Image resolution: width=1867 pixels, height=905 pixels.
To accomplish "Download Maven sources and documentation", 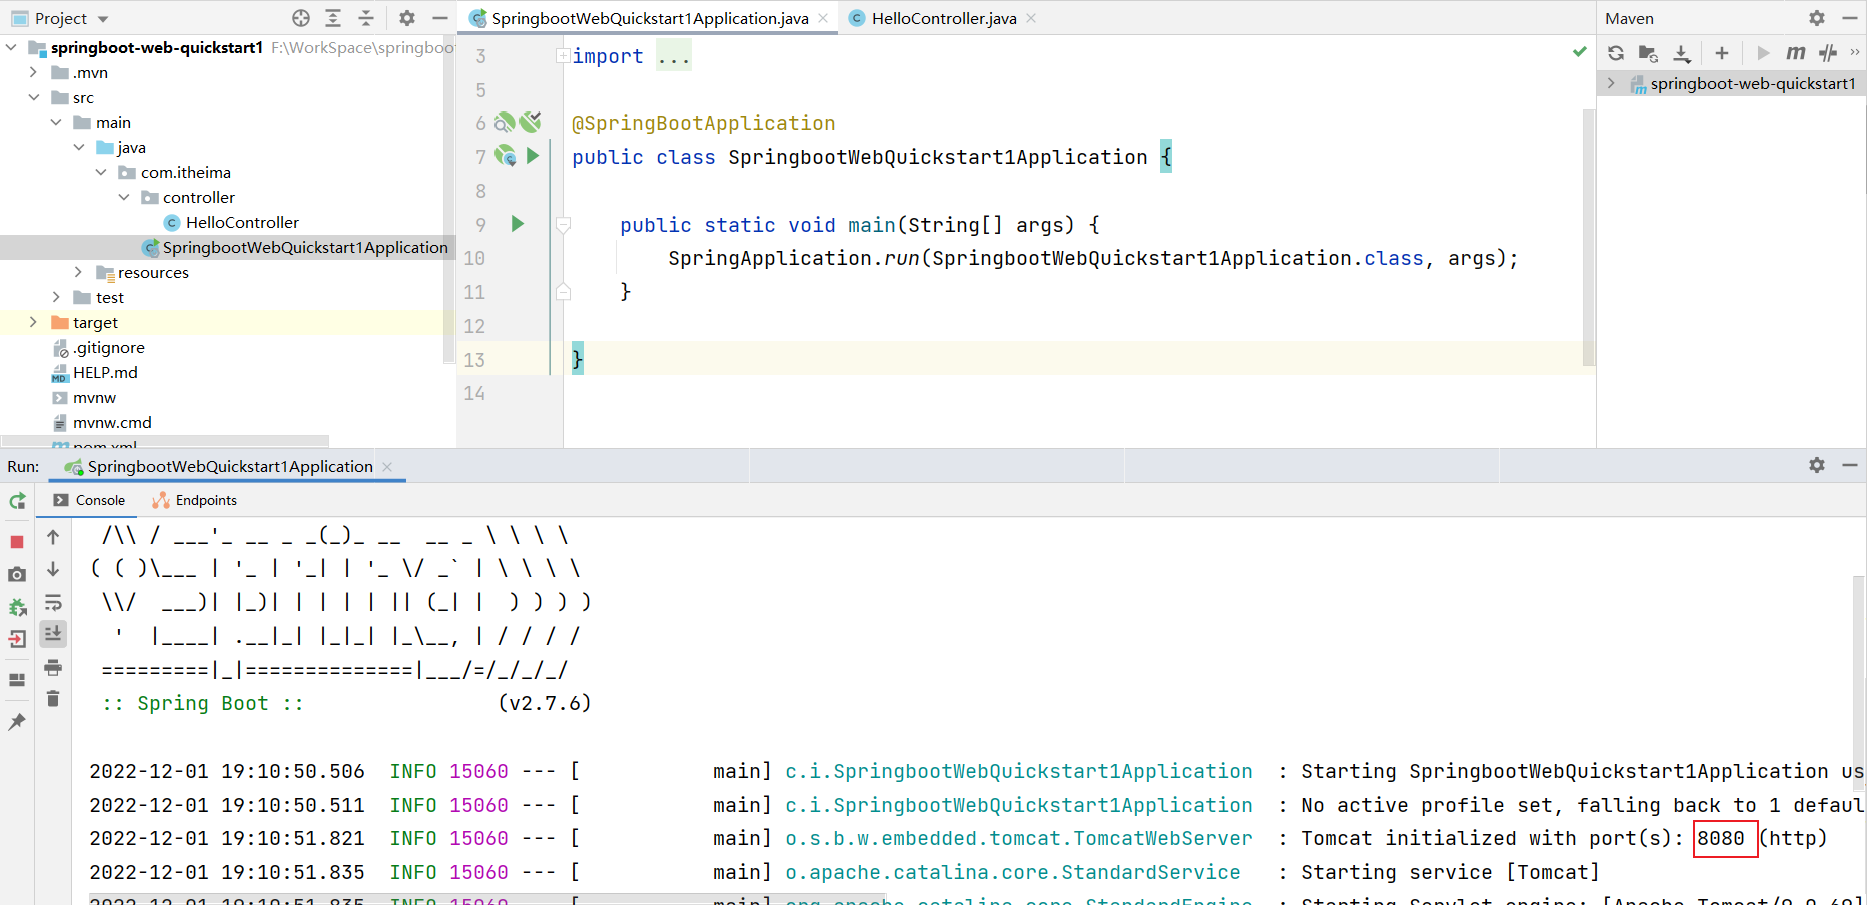I will [1682, 53].
